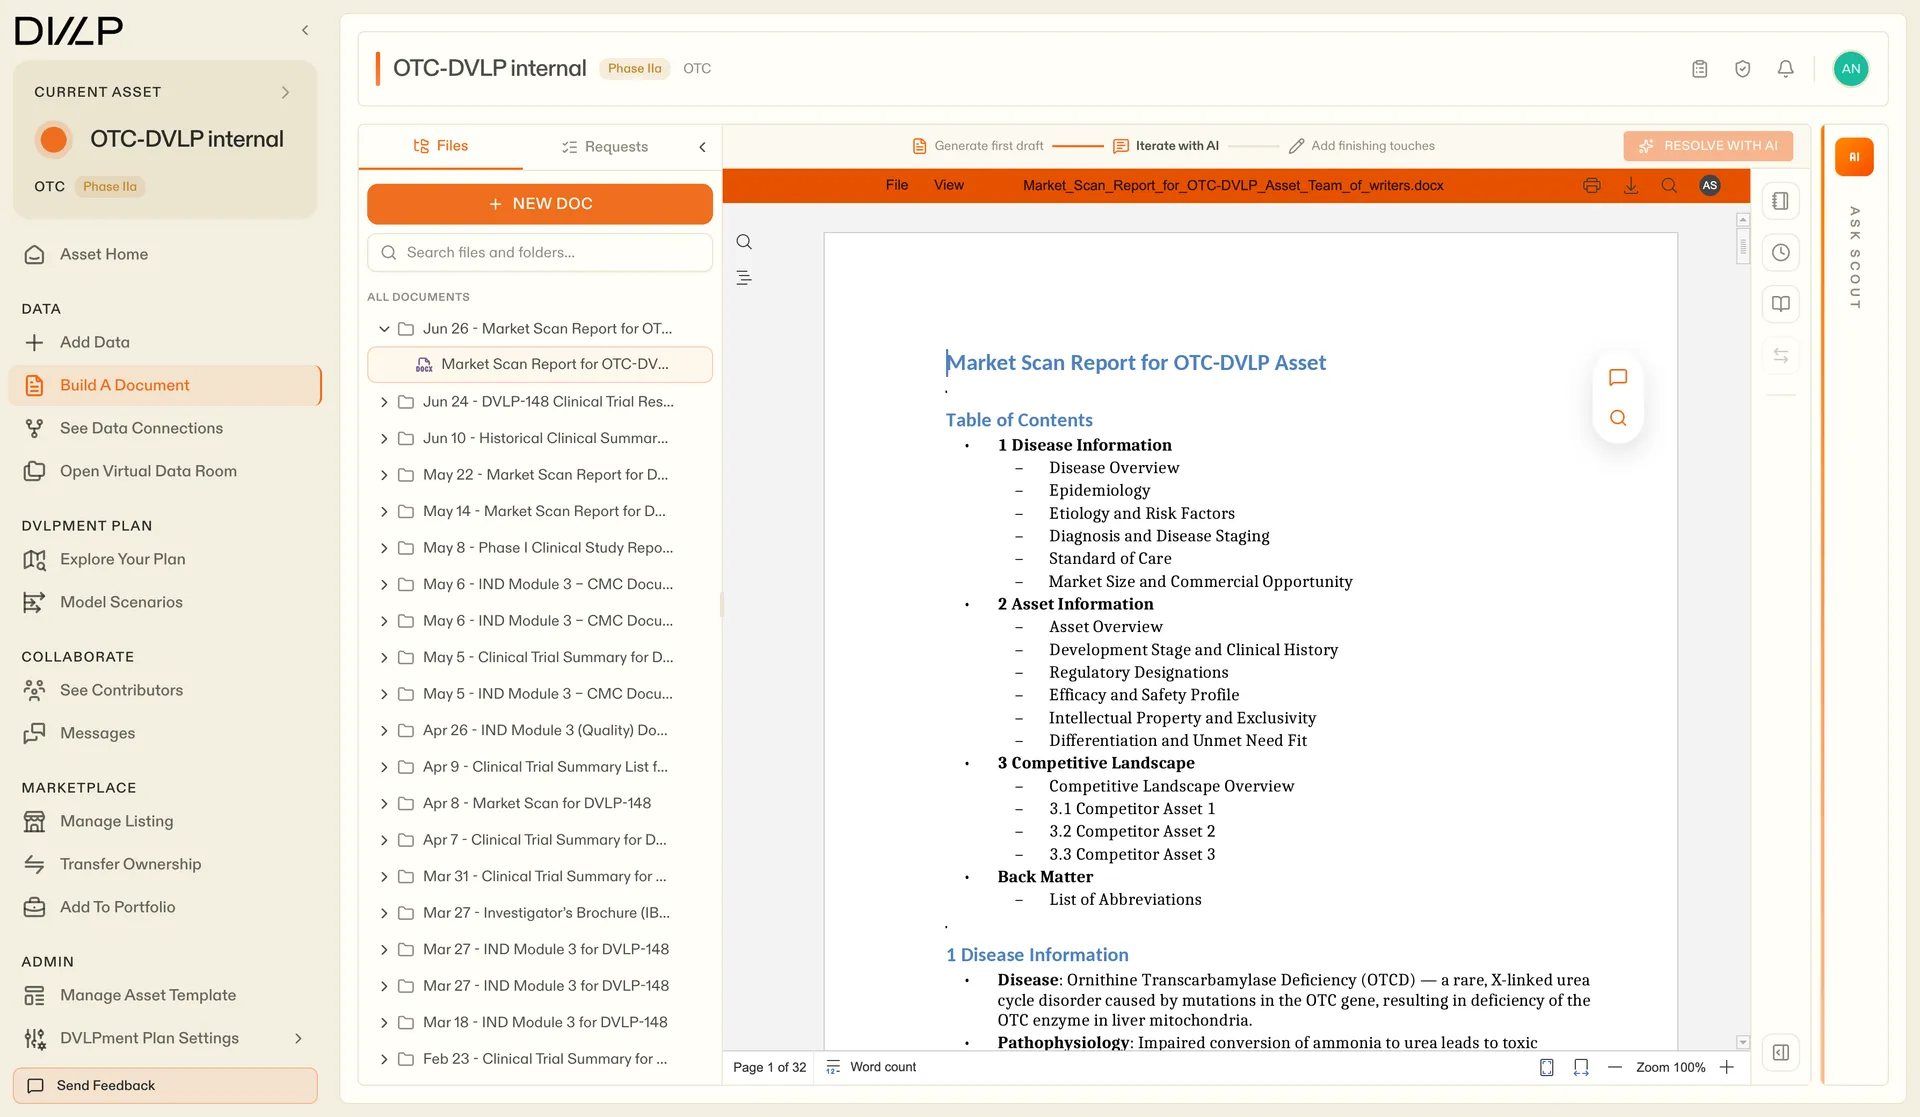Expand the Mar 27 Investigator's Brochure folder
The image size is (1920, 1117).
[383, 913]
